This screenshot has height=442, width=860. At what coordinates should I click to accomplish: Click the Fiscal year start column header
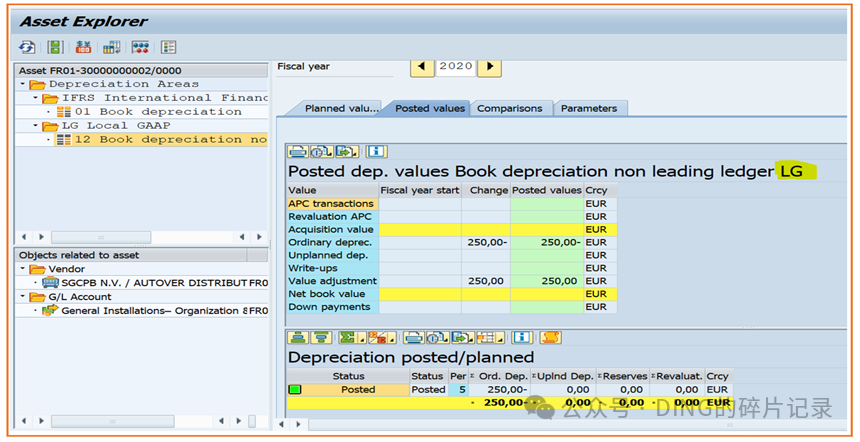click(420, 190)
